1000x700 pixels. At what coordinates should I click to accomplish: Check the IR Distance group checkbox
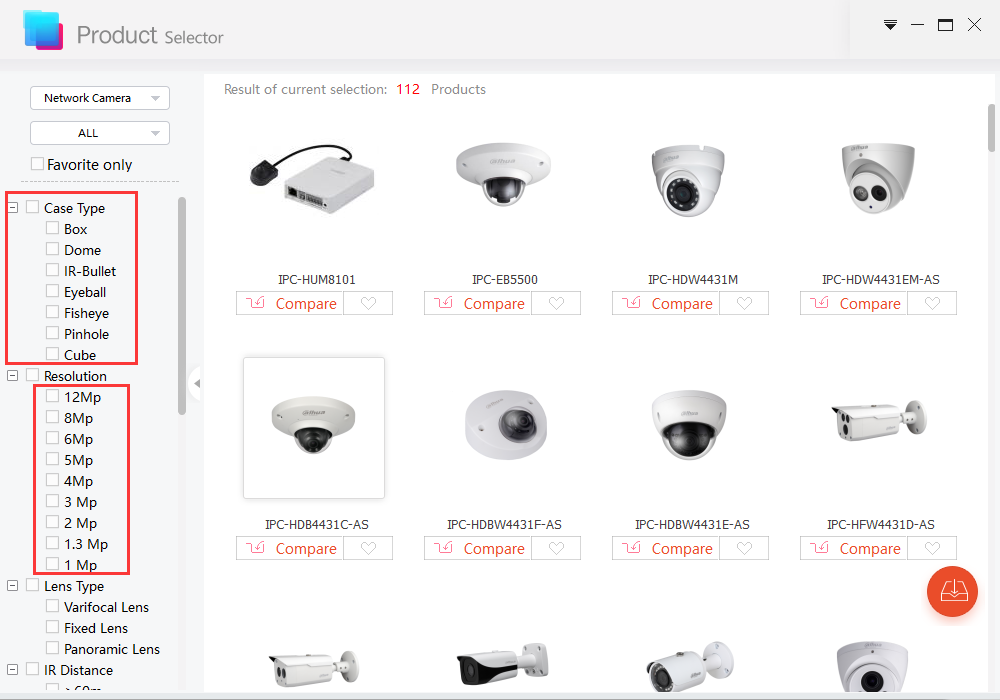(x=33, y=669)
